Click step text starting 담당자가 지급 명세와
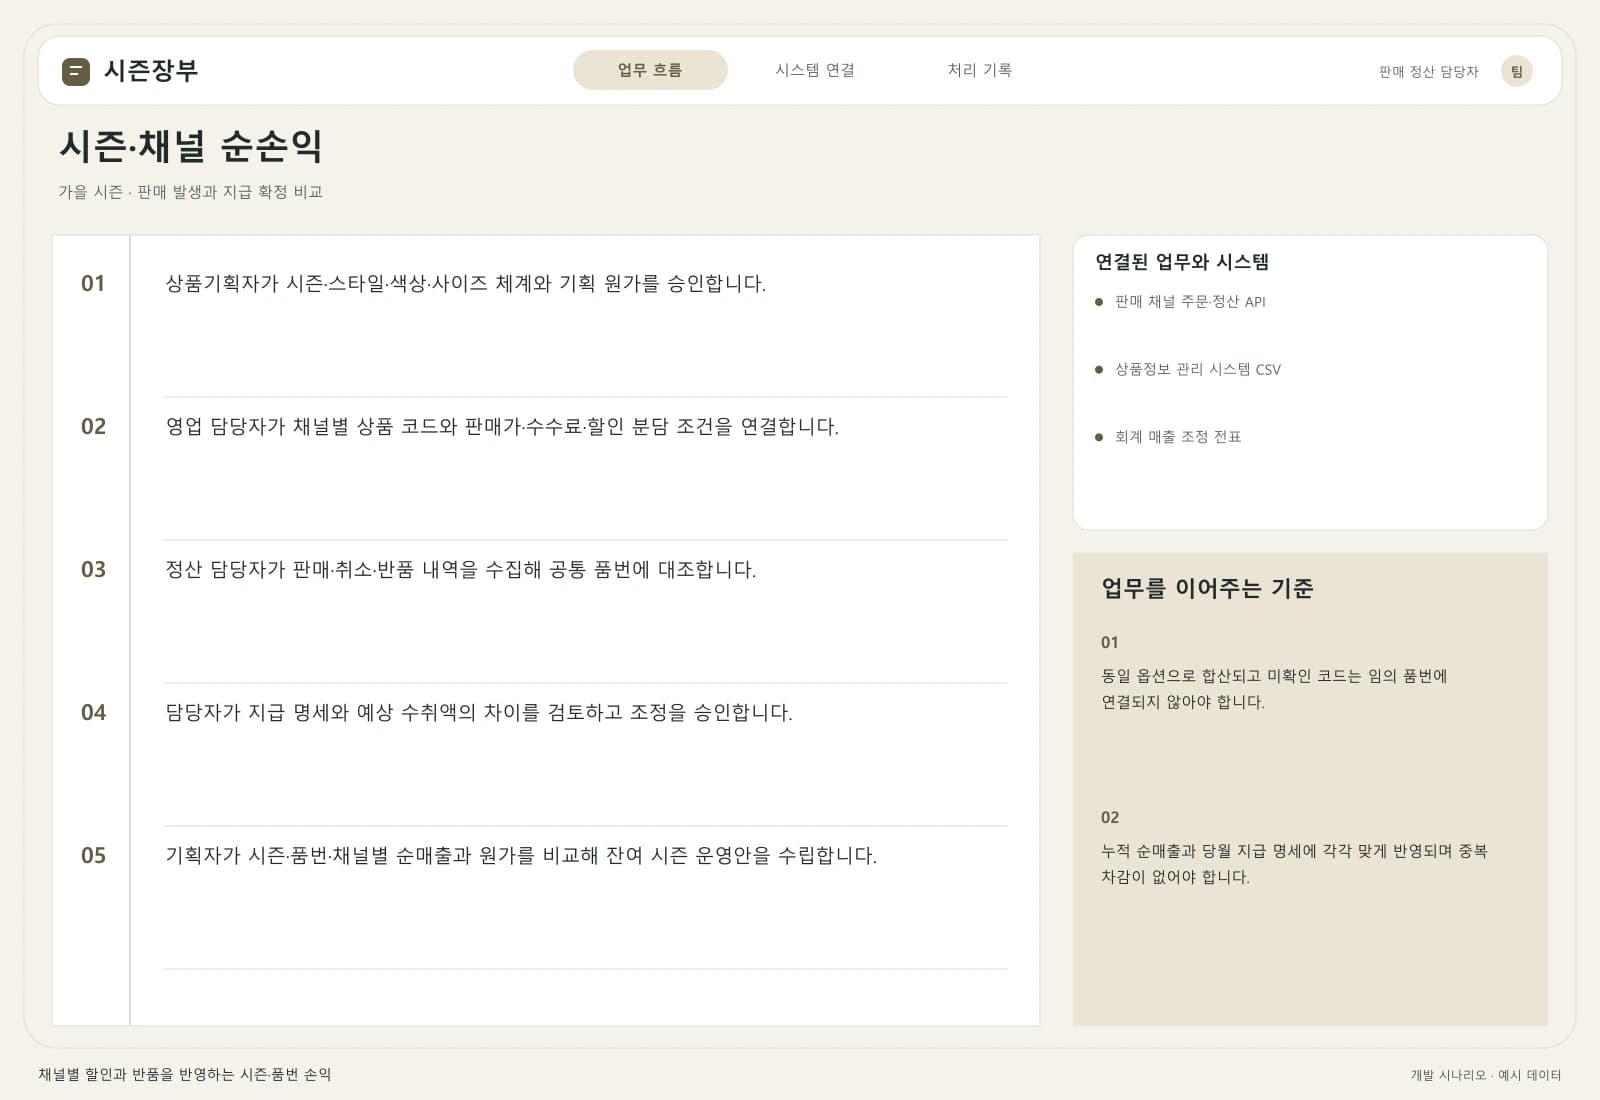1600x1100 pixels. 479,713
